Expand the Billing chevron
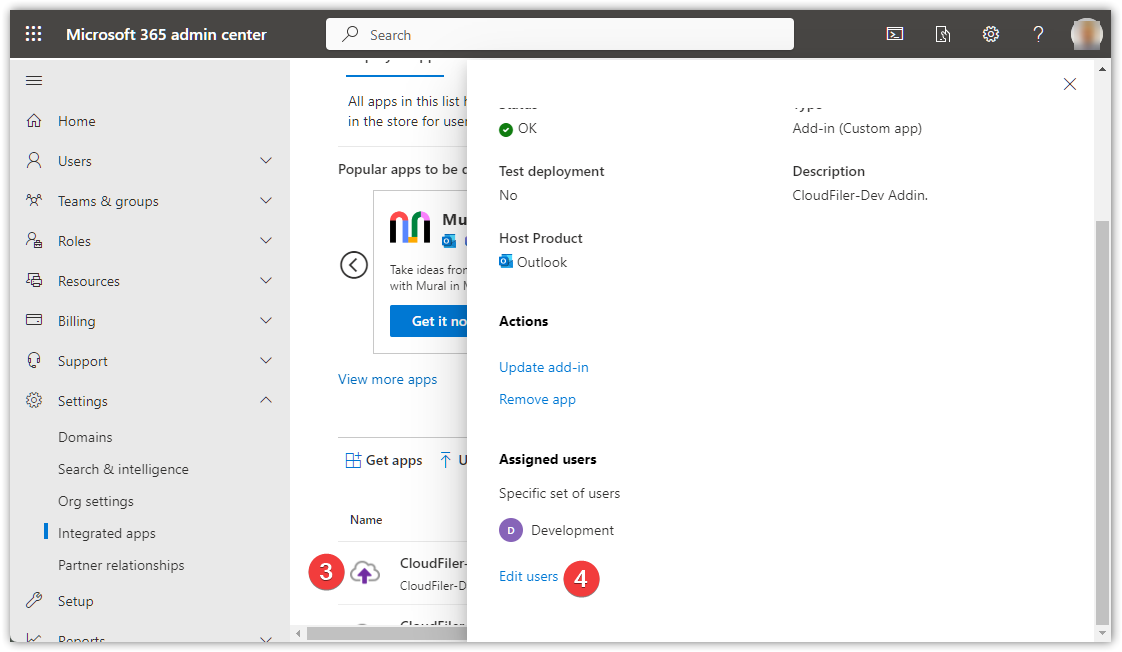 (x=265, y=320)
